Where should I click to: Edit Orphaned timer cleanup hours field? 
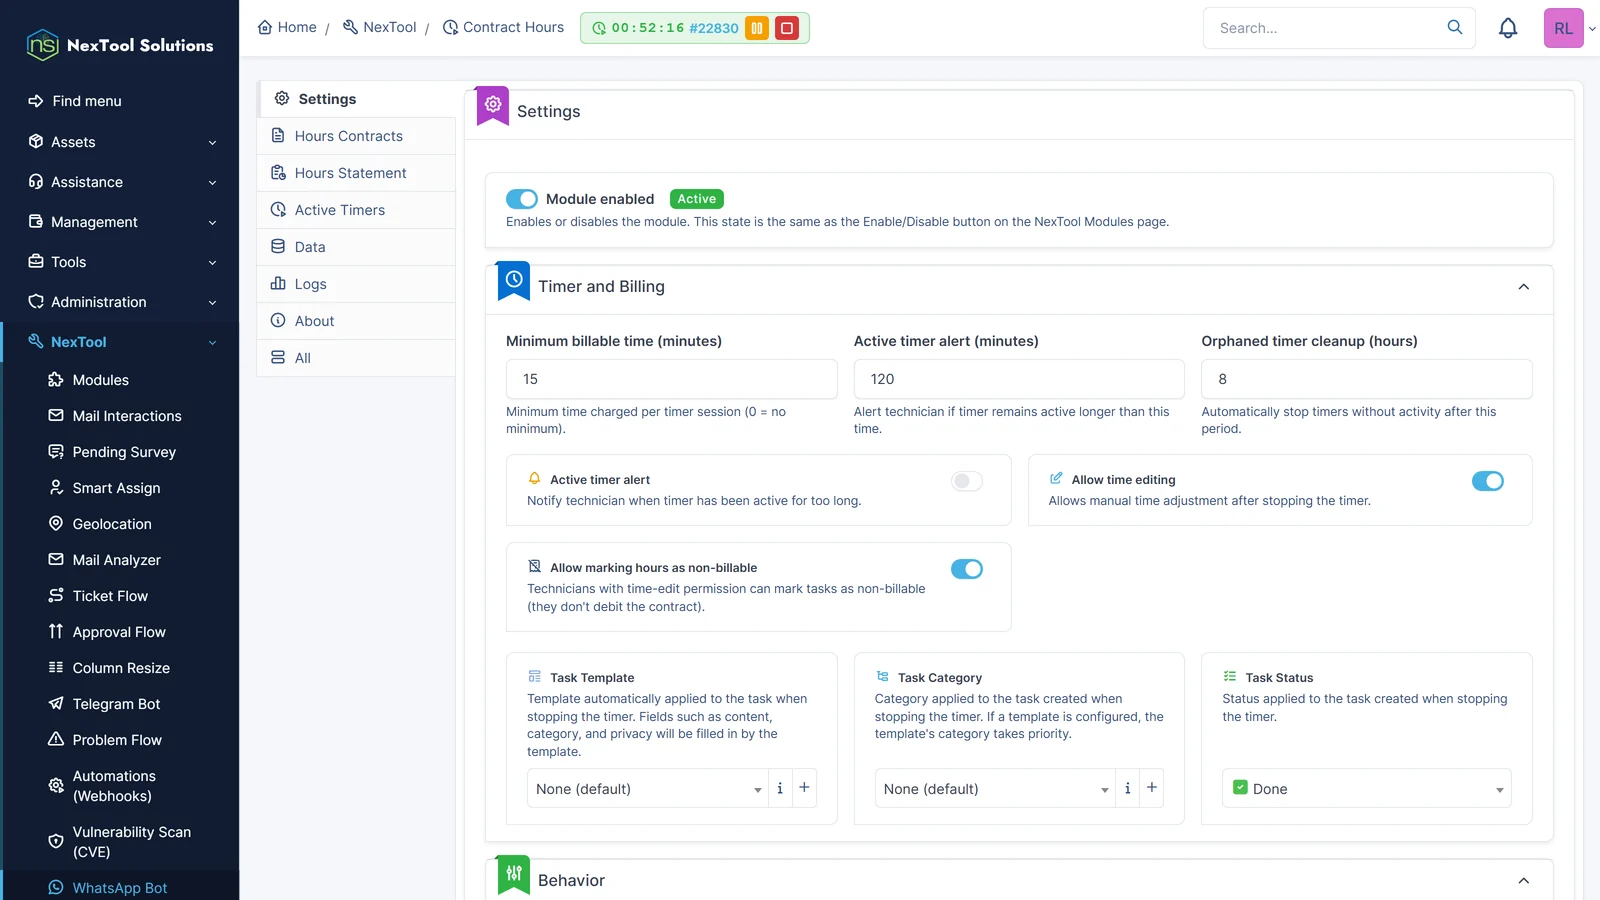[x=1367, y=379]
